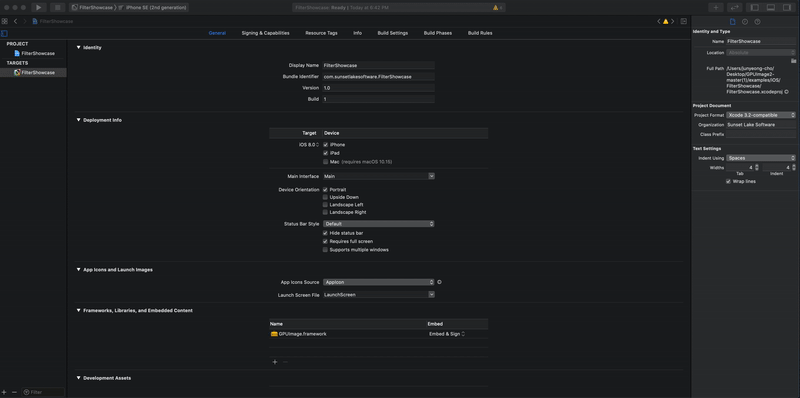Toggle the project and targets list sidebar
Screen dimensions: 800x398
point(4,33)
